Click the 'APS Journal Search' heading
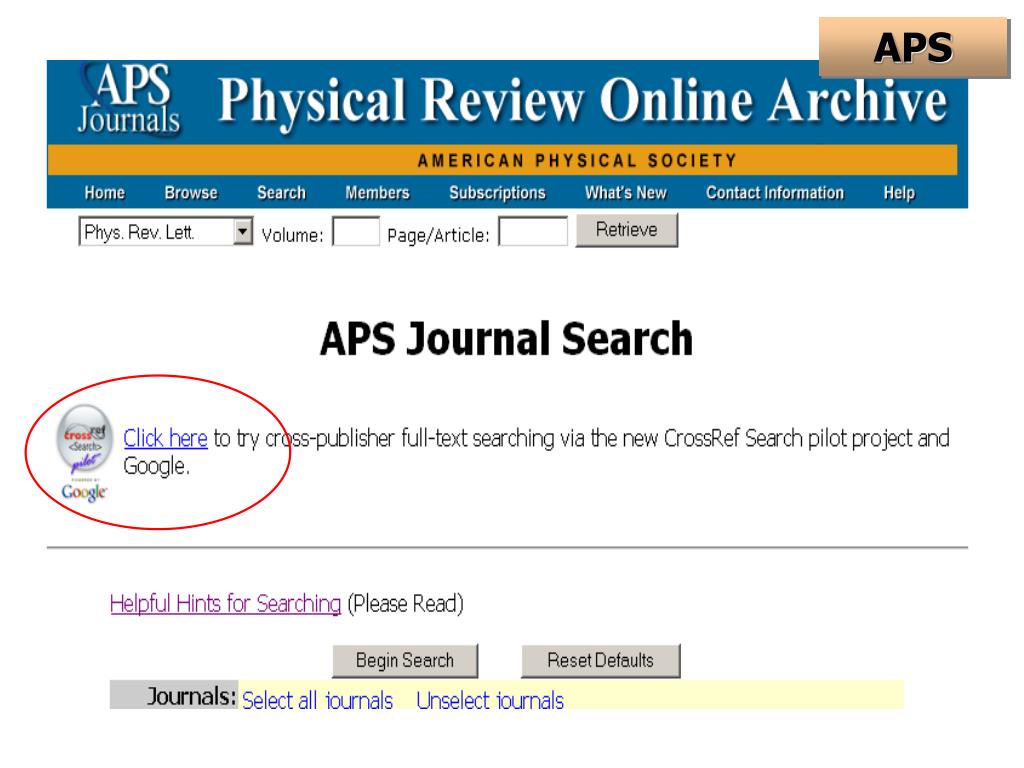The height and width of the screenshot is (768, 1024). (506, 338)
